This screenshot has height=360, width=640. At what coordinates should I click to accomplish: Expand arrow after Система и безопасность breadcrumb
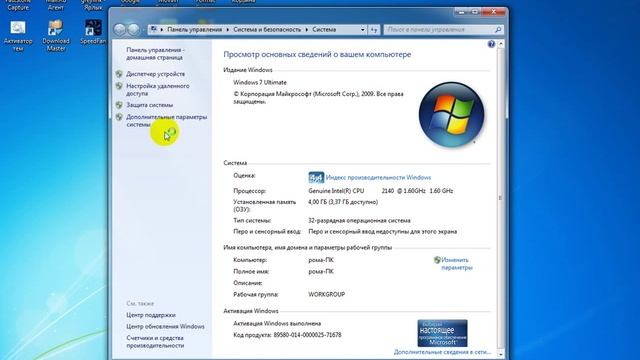pyautogui.click(x=307, y=29)
